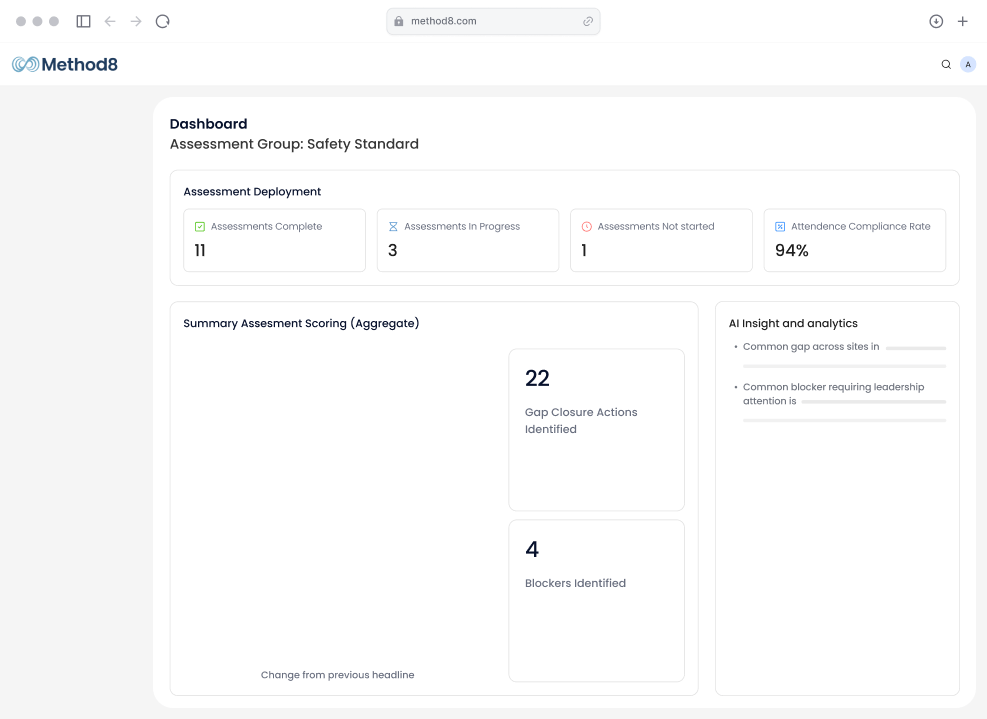Open the browser downloads icon
The width and height of the screenshot is (987, 719).
pos(936,21)
